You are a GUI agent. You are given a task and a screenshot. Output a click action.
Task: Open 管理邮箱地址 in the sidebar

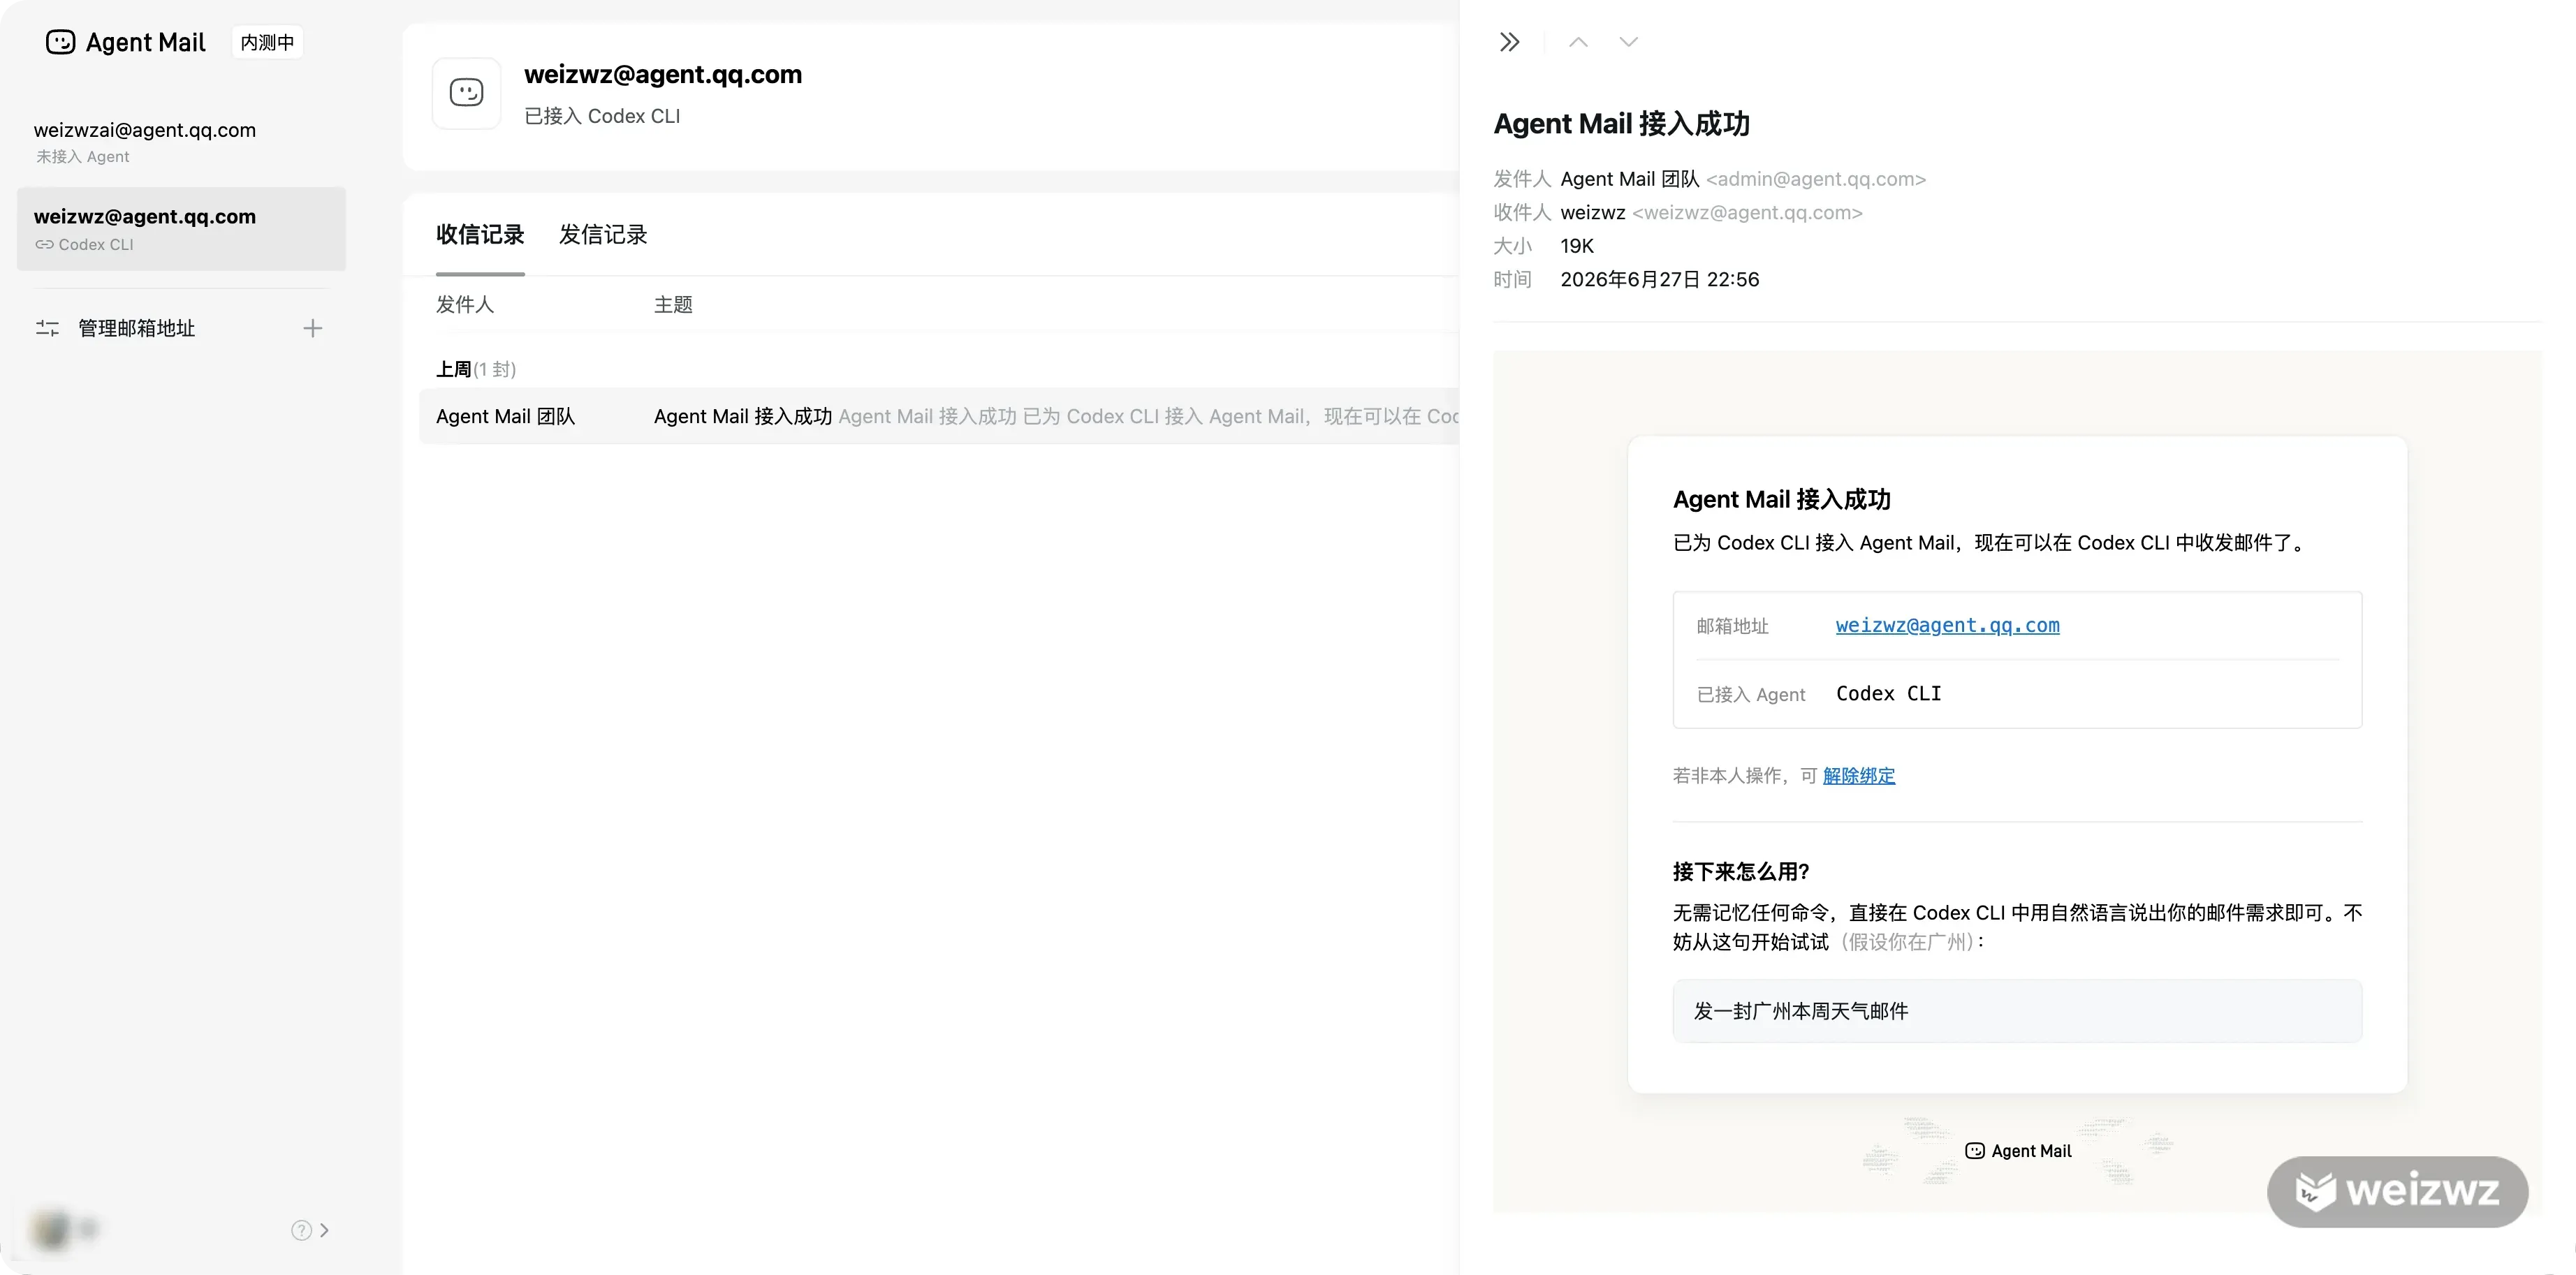pyautogui.click(x=136, y=328)
